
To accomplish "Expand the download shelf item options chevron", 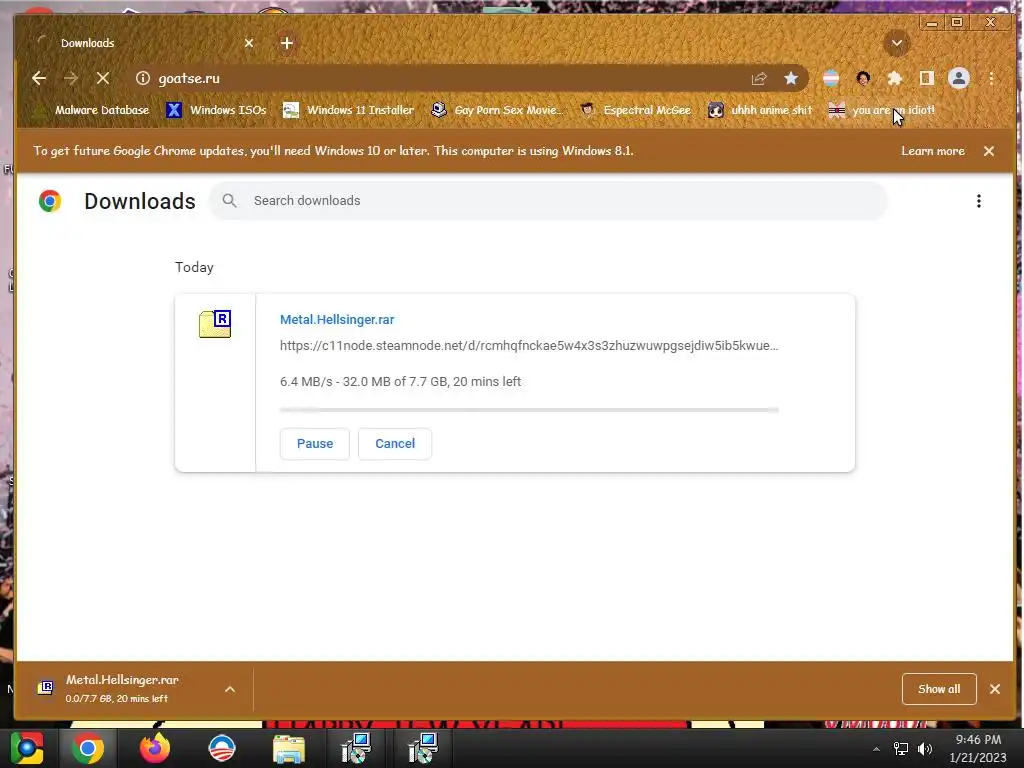I will tap(230, 689).
